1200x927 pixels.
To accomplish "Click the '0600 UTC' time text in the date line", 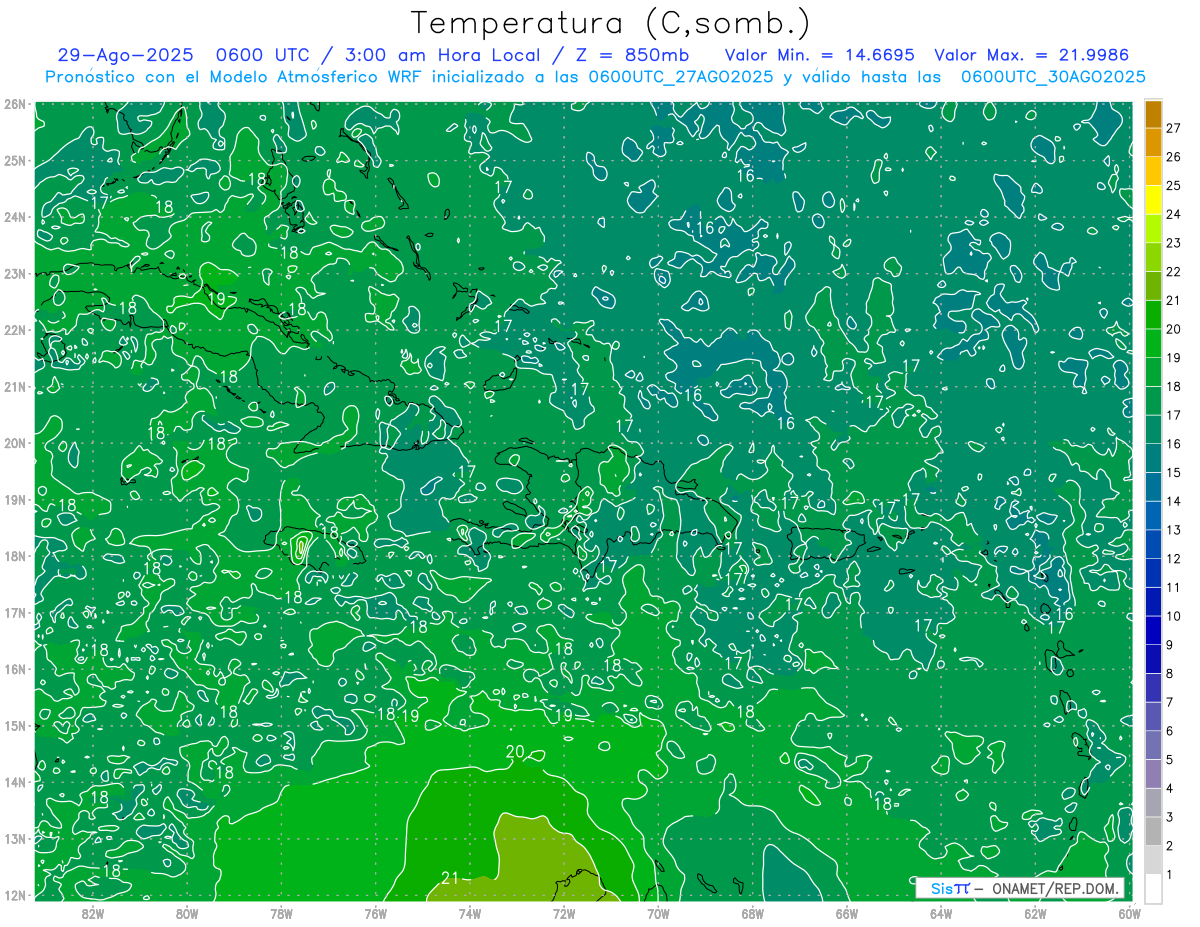I will (x=262, y=55).
